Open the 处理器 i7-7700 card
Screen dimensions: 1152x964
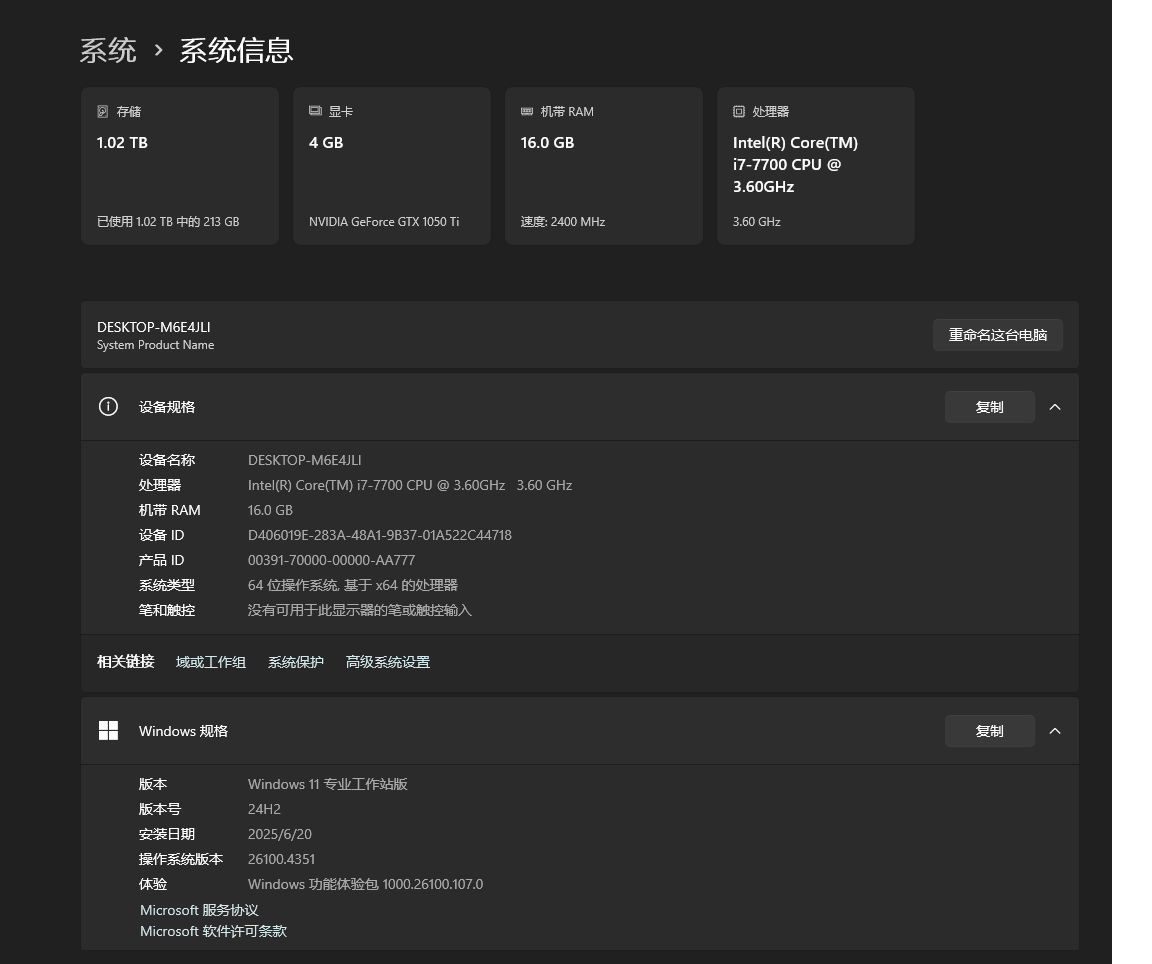(x=816, y=166)
